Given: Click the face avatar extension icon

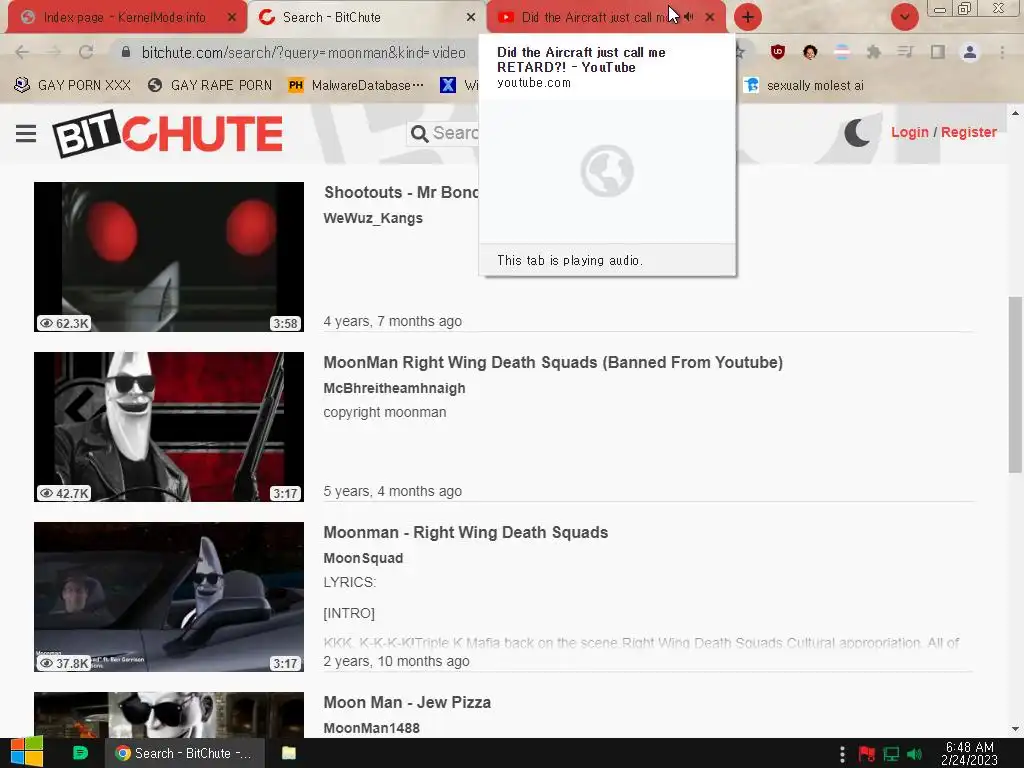Looking at the screenshot, I should (x=810, y=52).
